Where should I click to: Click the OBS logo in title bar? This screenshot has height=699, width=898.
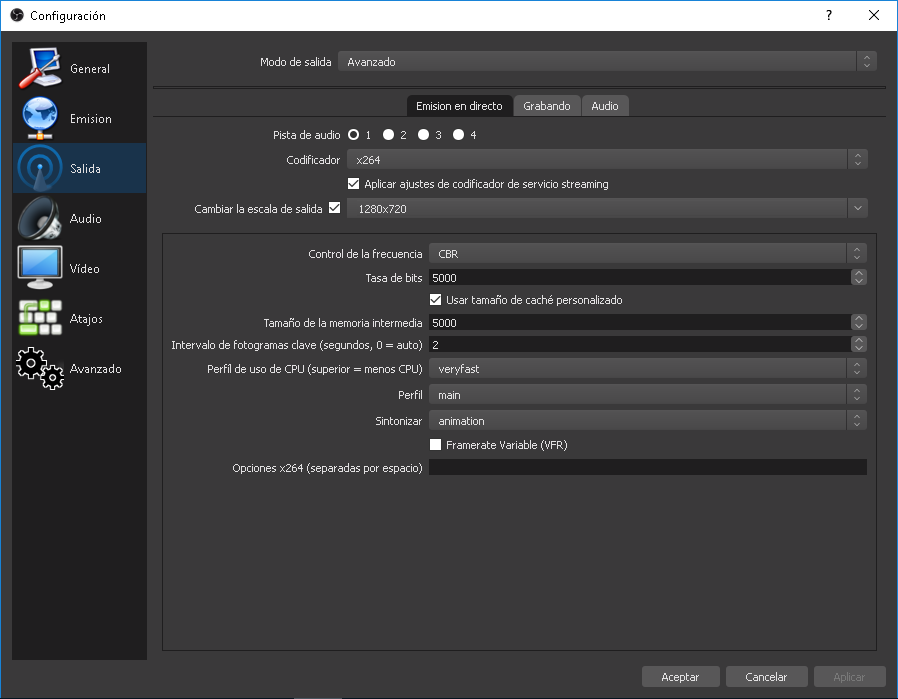17,15
